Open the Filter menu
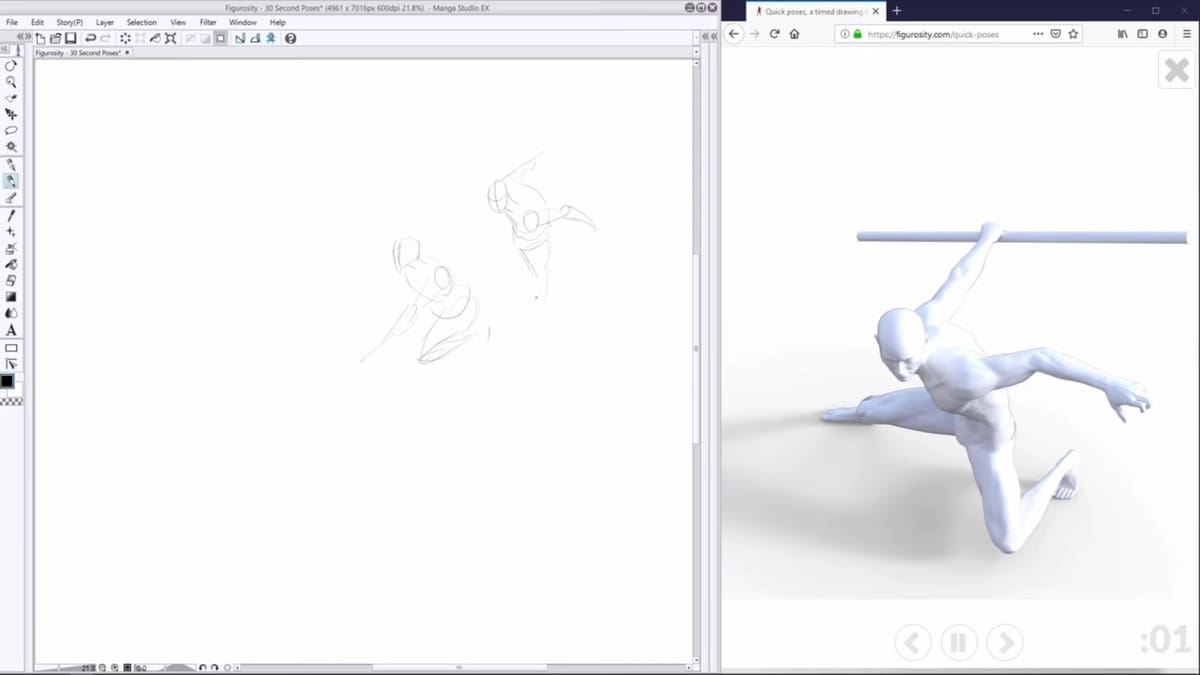The width and height of the screenshot is (1200, 675). pos(207,22)
